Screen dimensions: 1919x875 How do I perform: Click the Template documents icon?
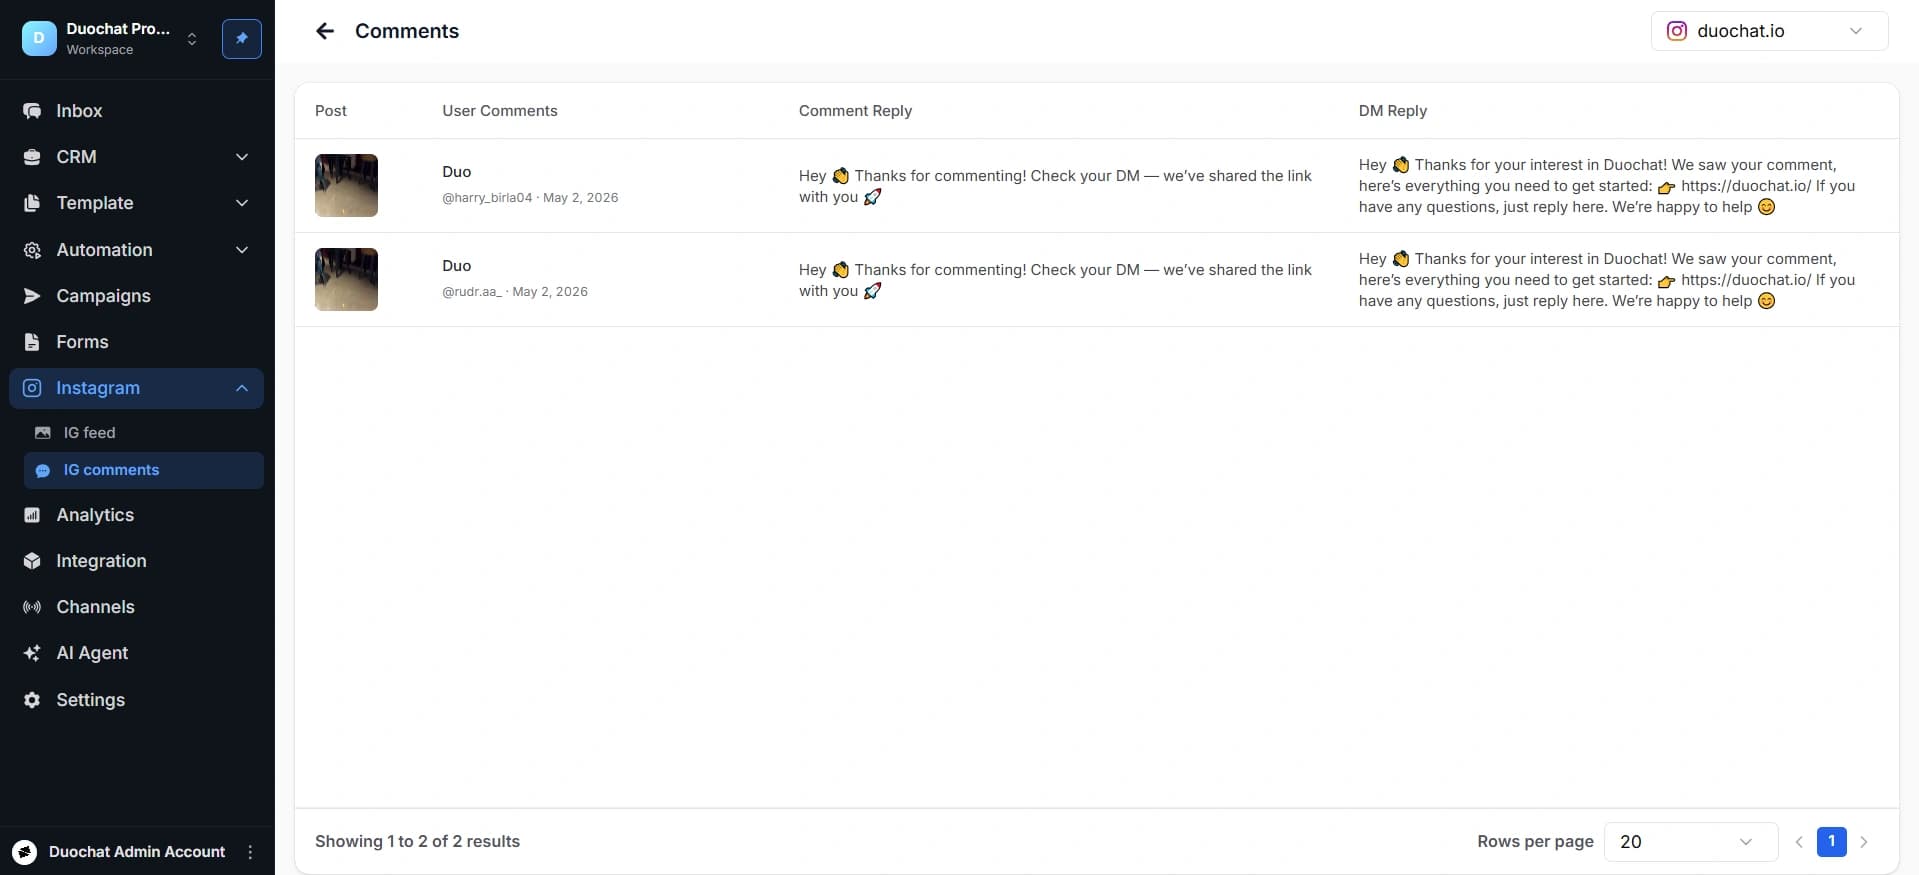pos(32,203)
